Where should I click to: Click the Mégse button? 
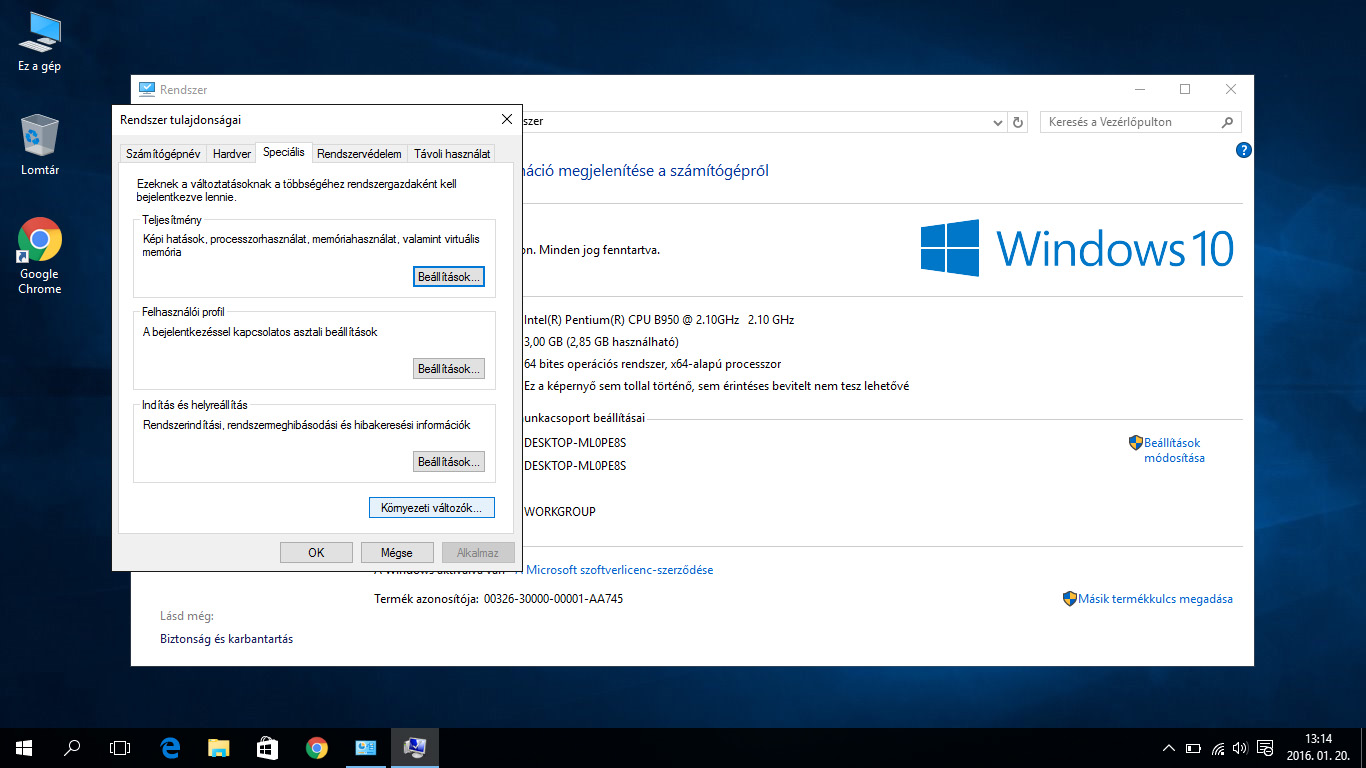(x=397, y=552)
